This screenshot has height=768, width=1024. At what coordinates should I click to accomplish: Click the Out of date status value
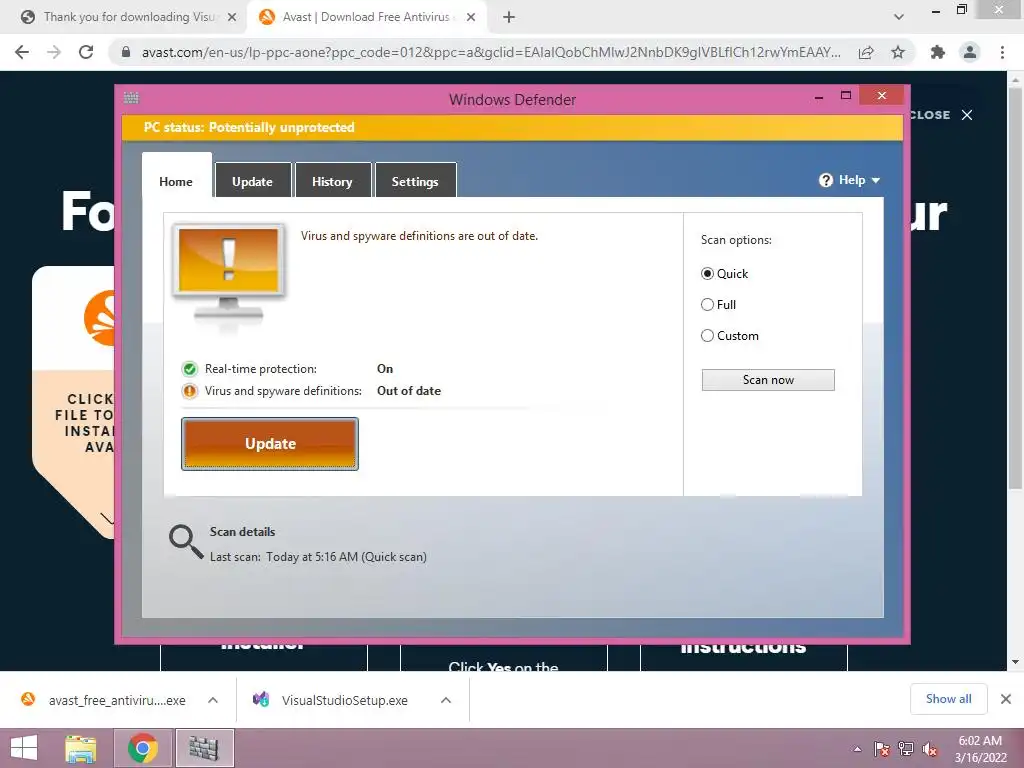pos(409,391)
